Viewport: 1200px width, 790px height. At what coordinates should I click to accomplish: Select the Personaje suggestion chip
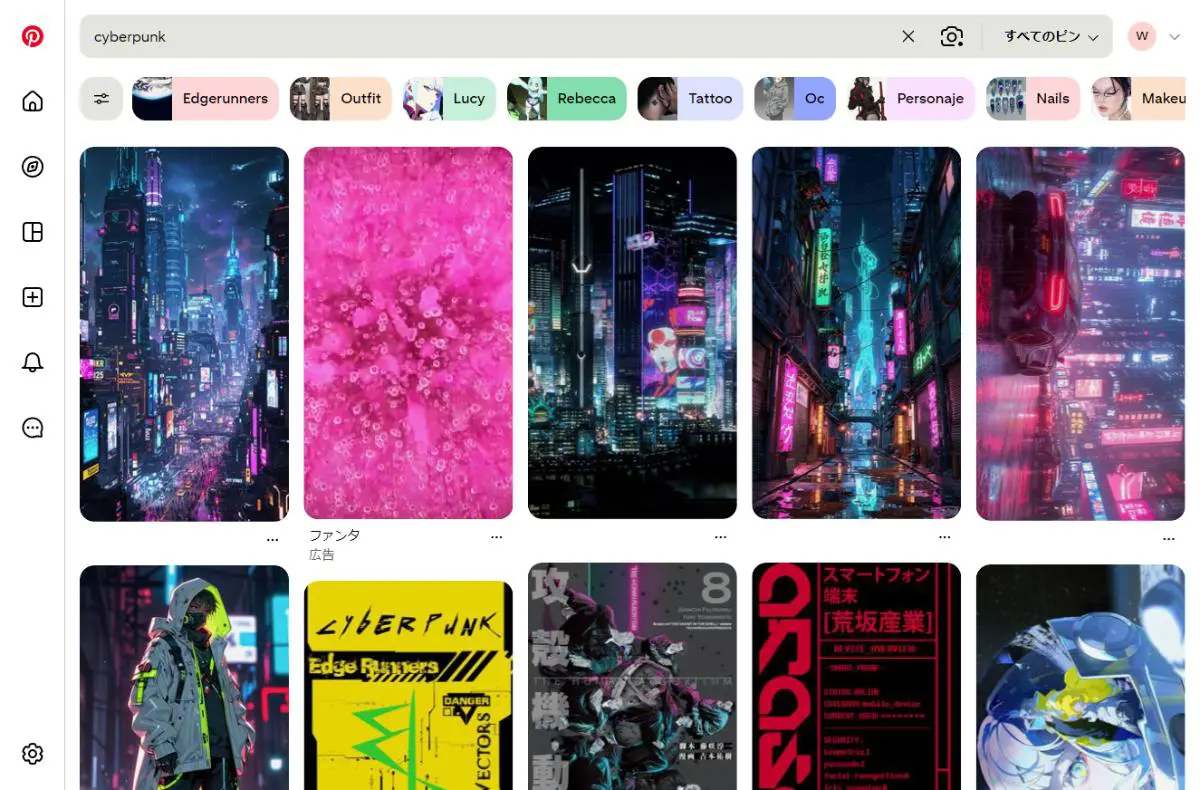click(x=910, y=99)
